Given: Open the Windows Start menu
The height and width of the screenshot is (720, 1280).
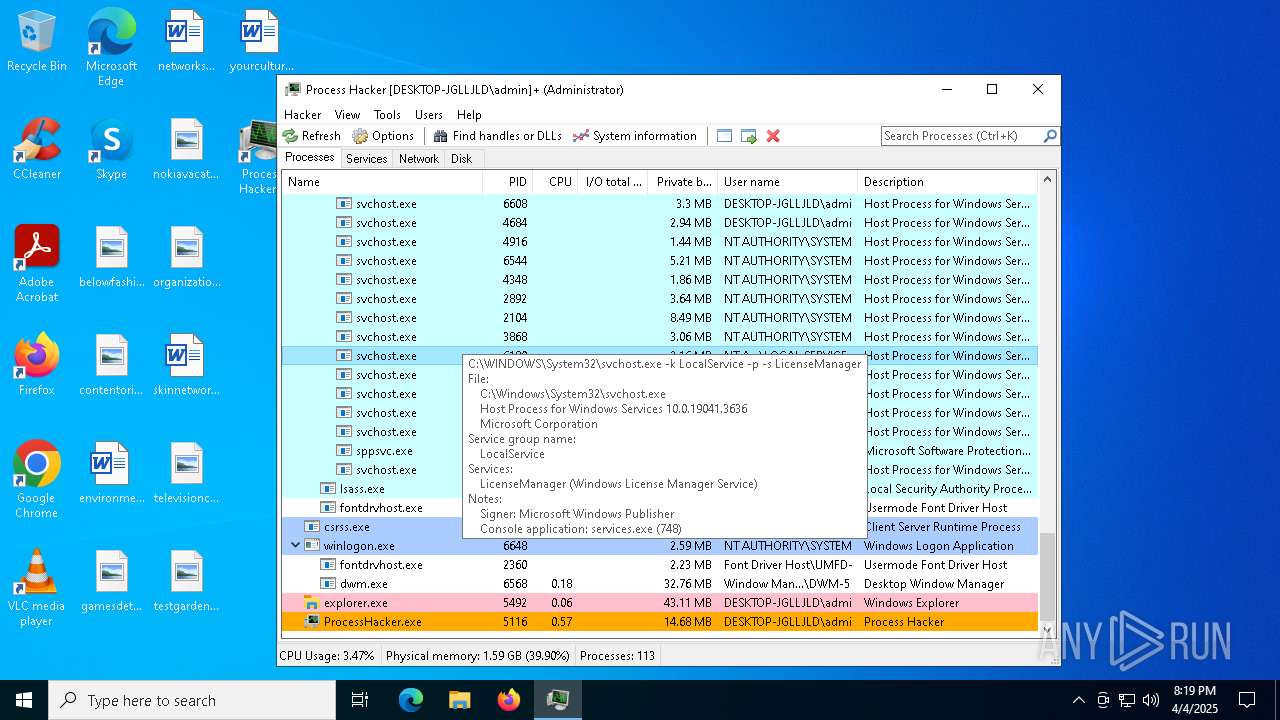Looking at the screenshot, I should (x=24, y=700).
